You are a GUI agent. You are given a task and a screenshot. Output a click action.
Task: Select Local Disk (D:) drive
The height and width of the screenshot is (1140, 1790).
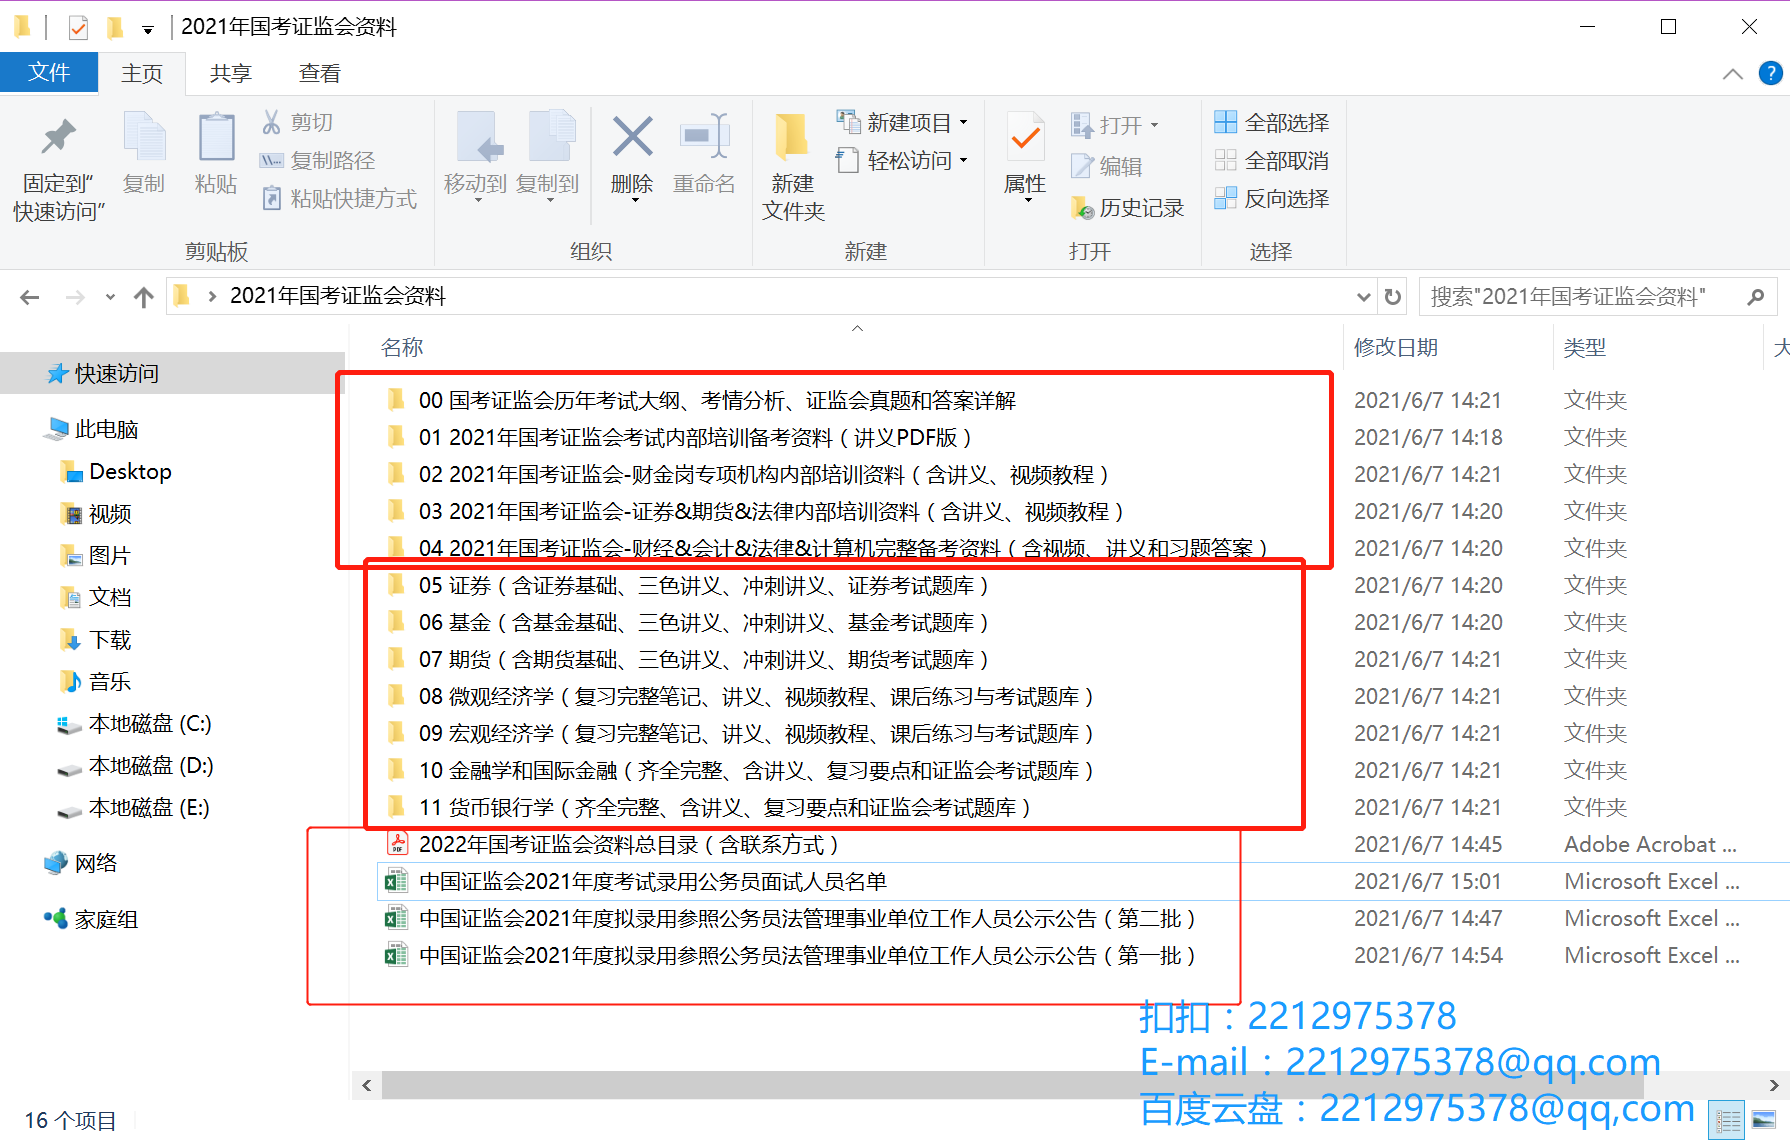point(135,765)
